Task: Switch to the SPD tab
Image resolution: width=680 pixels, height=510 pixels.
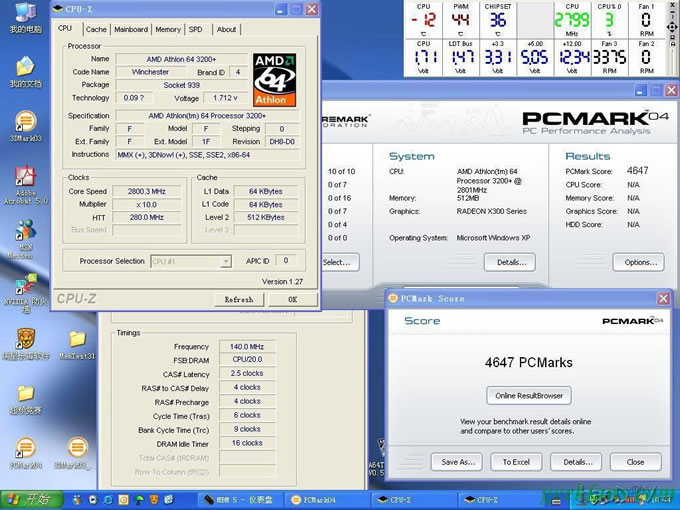Action: point(196,30)
